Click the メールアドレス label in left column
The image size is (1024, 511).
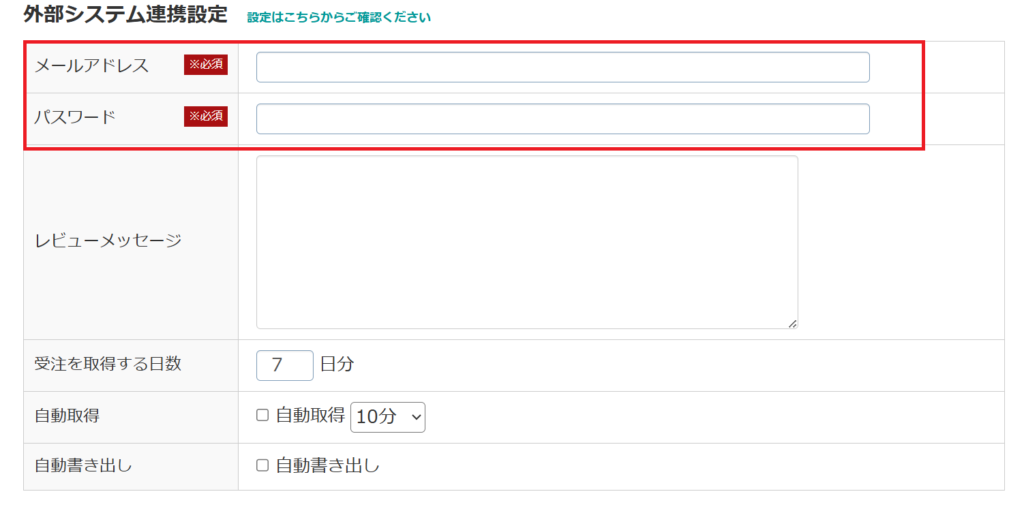[x=91, y=66]
